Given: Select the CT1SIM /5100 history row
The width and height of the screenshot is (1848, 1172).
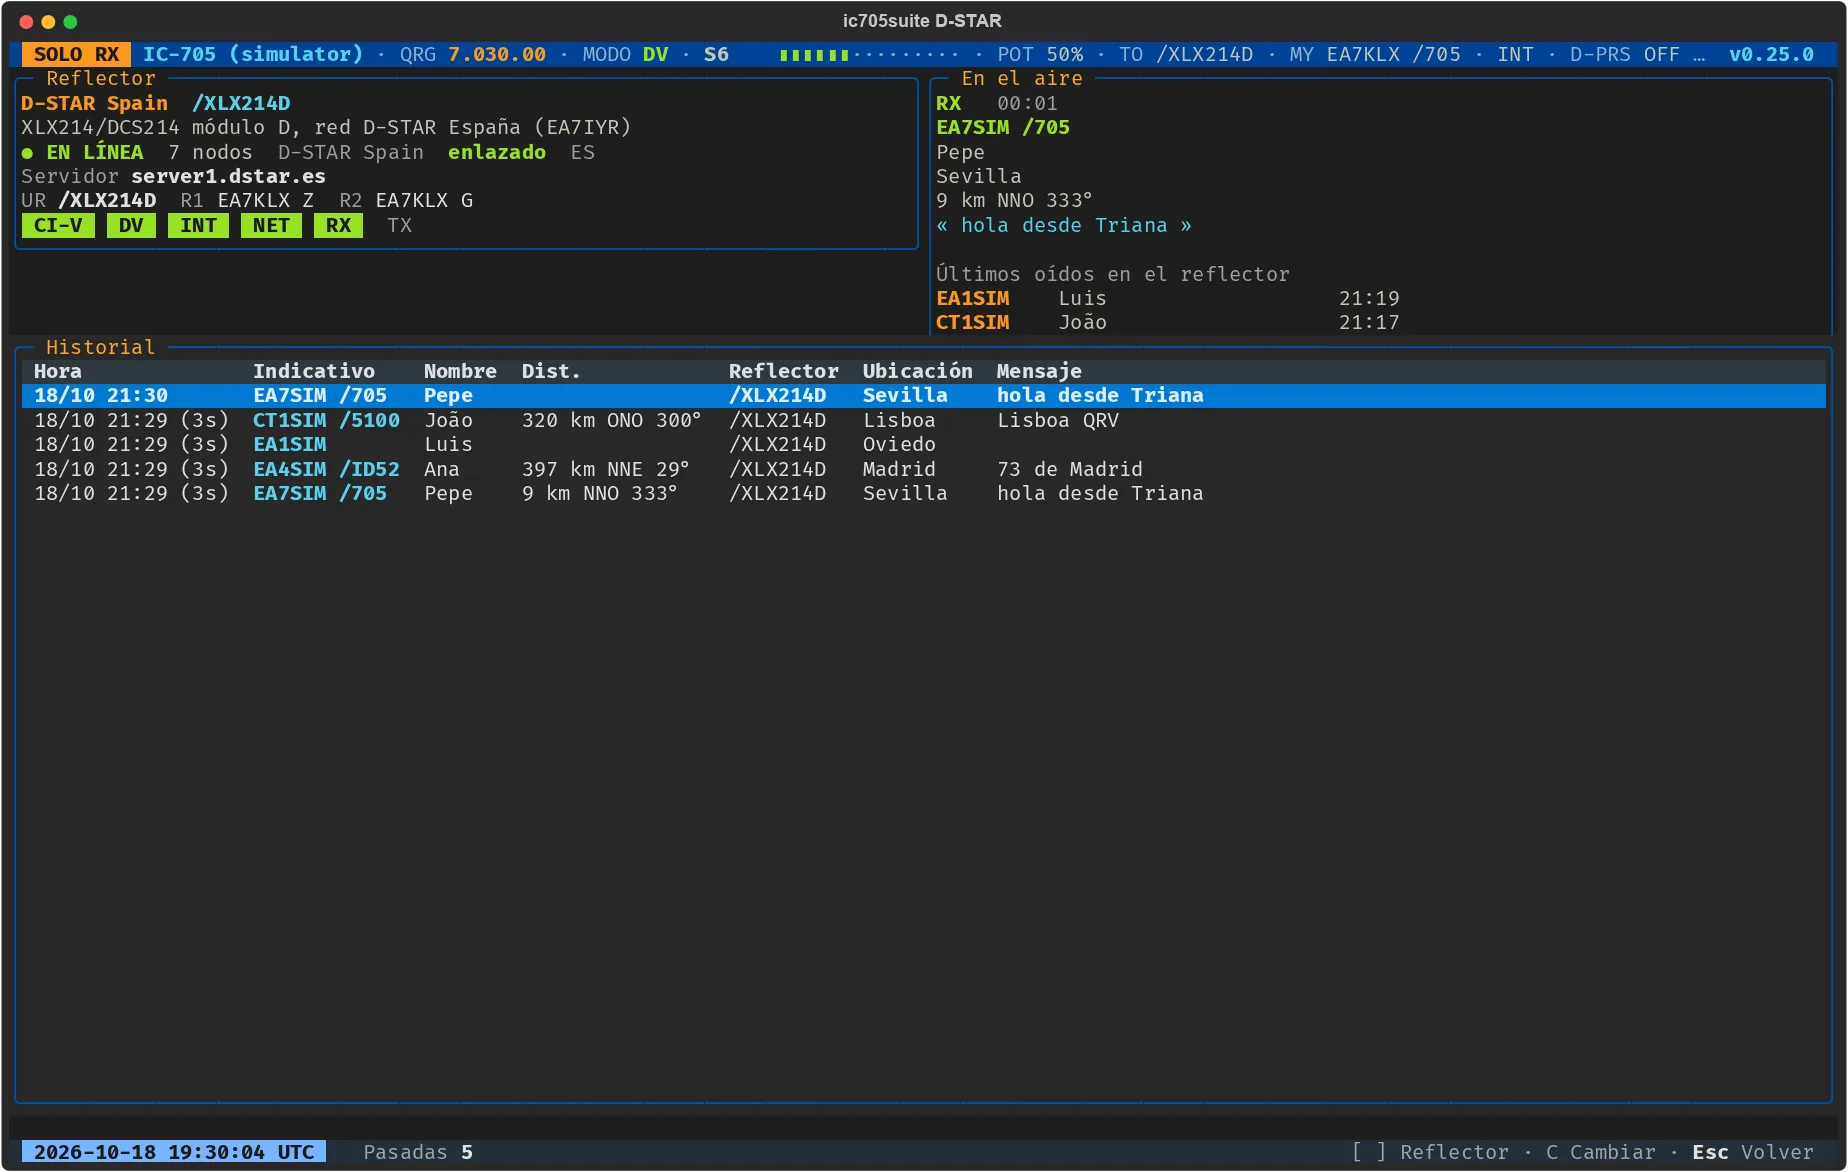Looking at the screenshot, I should pos(924,421).
